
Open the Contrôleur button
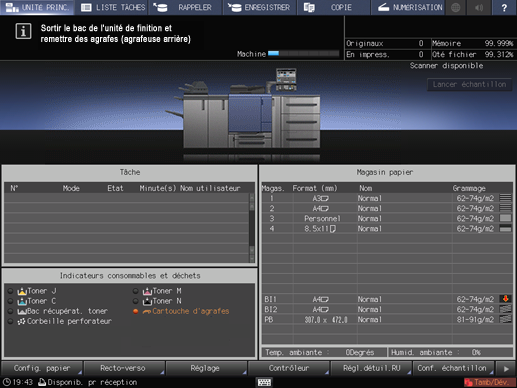coord(289,368)
